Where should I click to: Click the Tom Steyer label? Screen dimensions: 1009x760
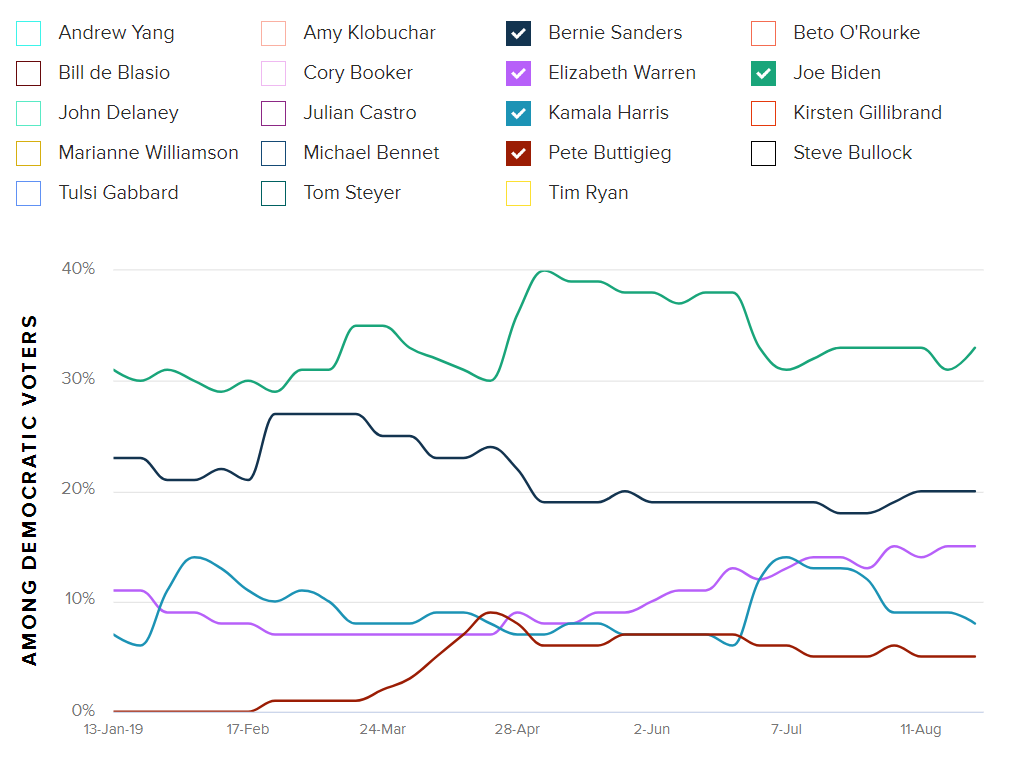tap(352, 193)
